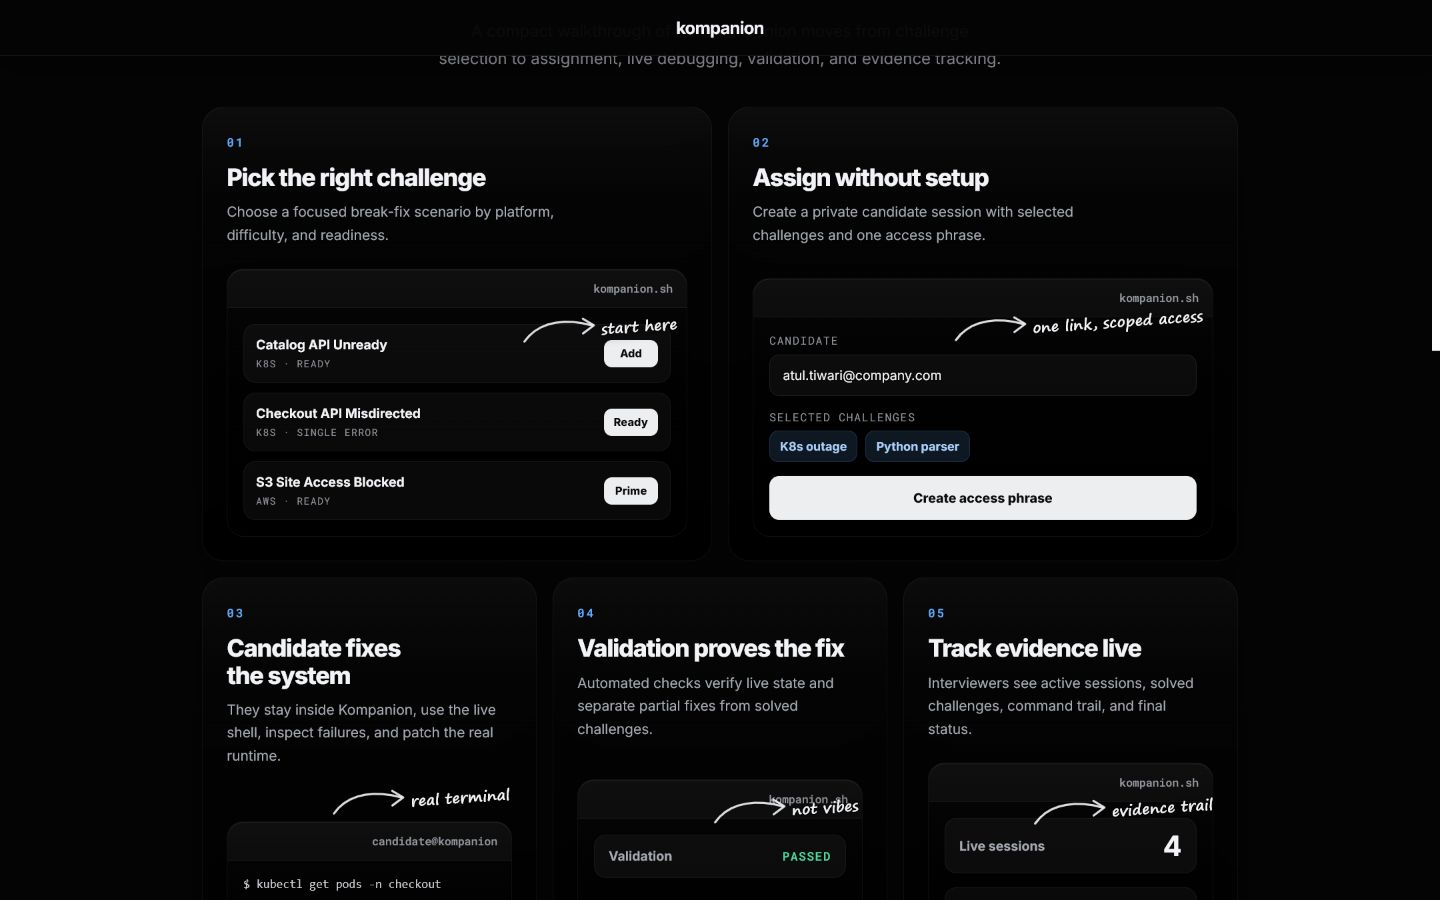Screen dimensions: 1440x900
Task: Click Prime button for S3 Site Access Blocked
Action: pos(631,491)
